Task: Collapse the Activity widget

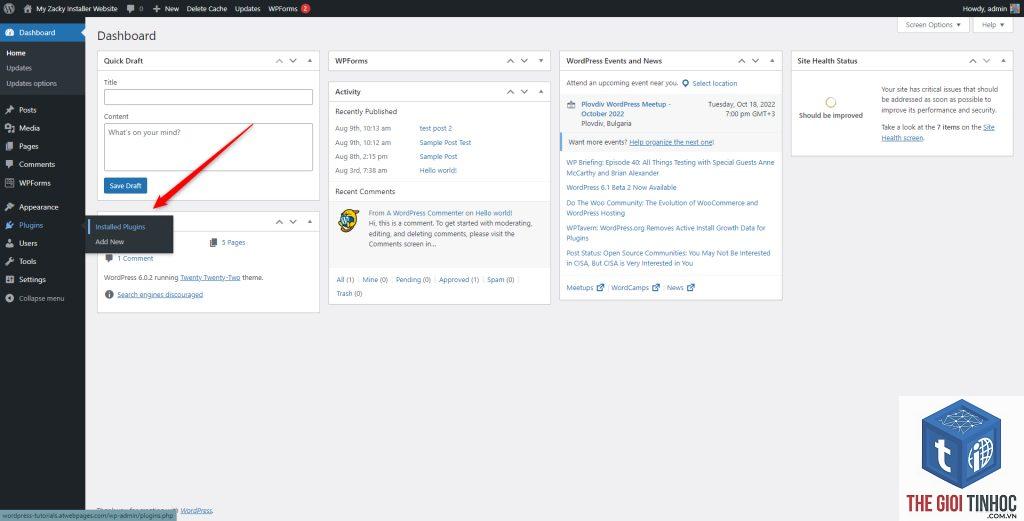Action: coord(541,92)
